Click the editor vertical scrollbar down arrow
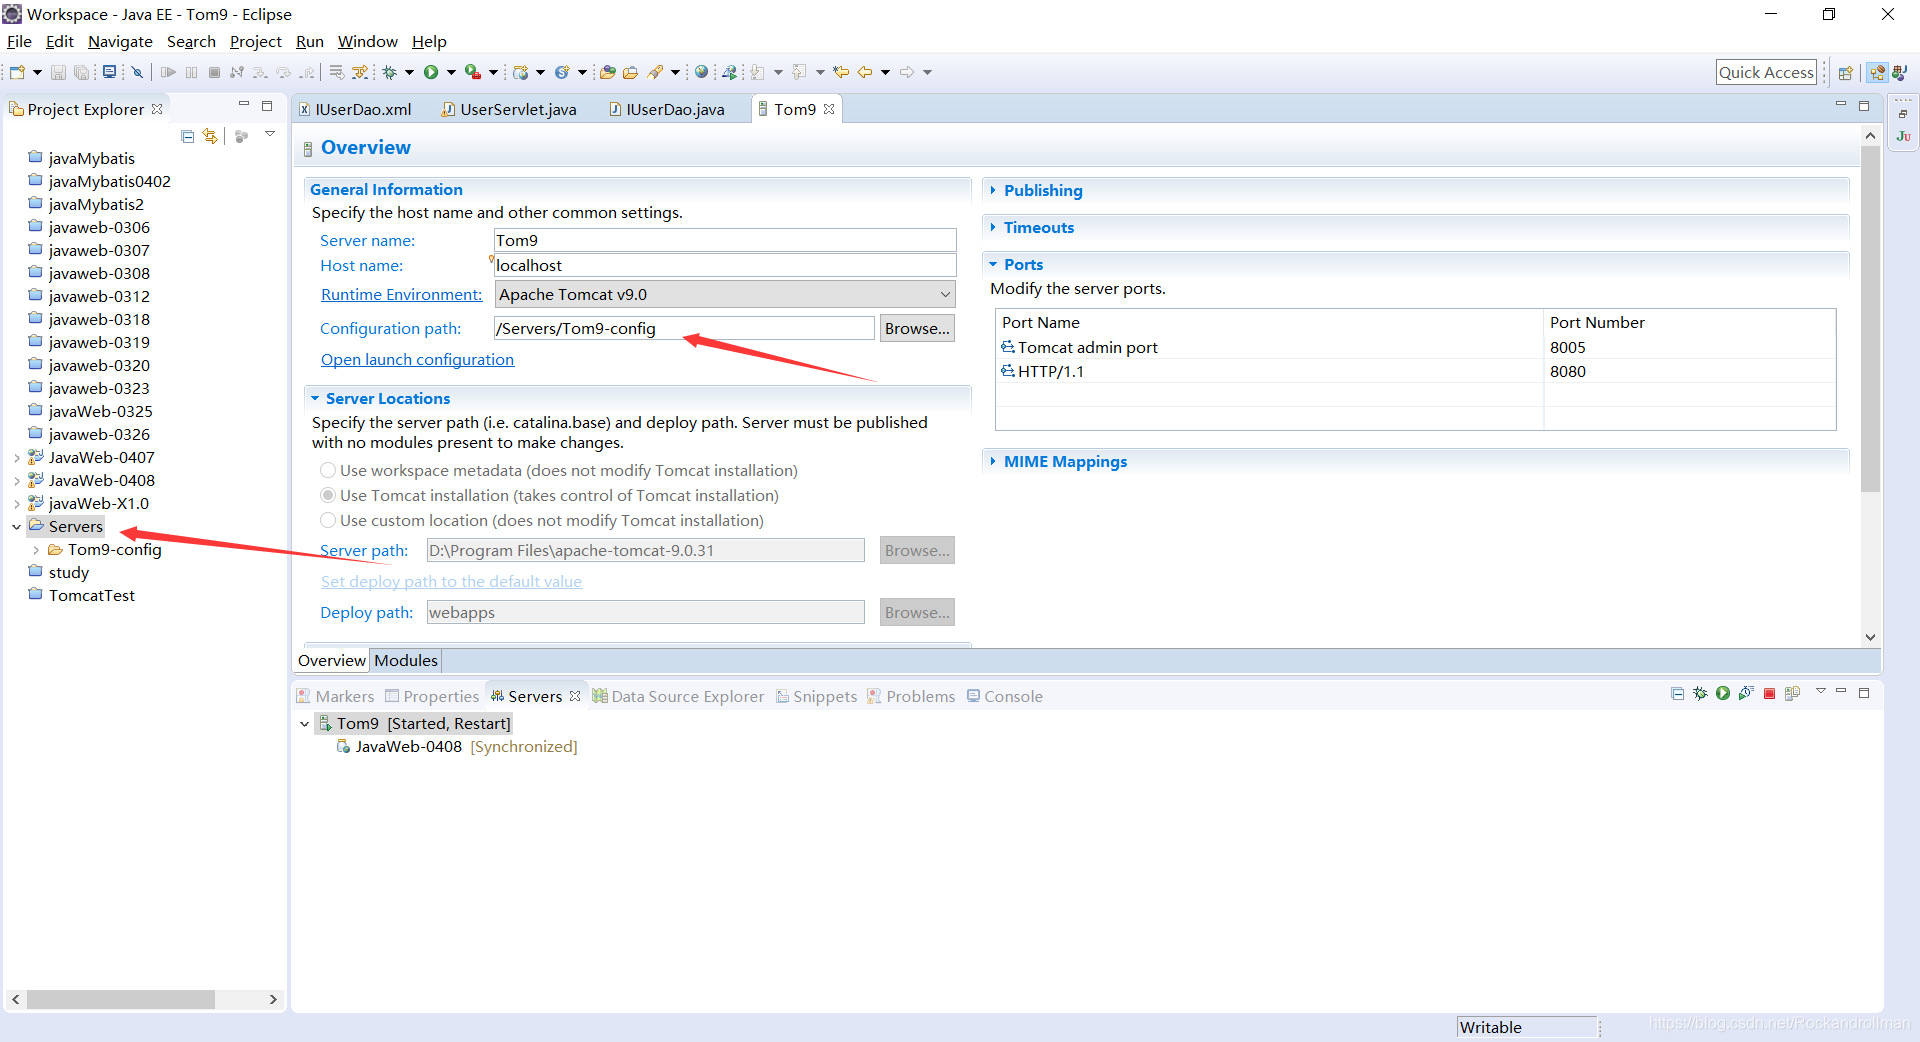The width and height of the screenshot is (1920, 1042). [1870, 637]
